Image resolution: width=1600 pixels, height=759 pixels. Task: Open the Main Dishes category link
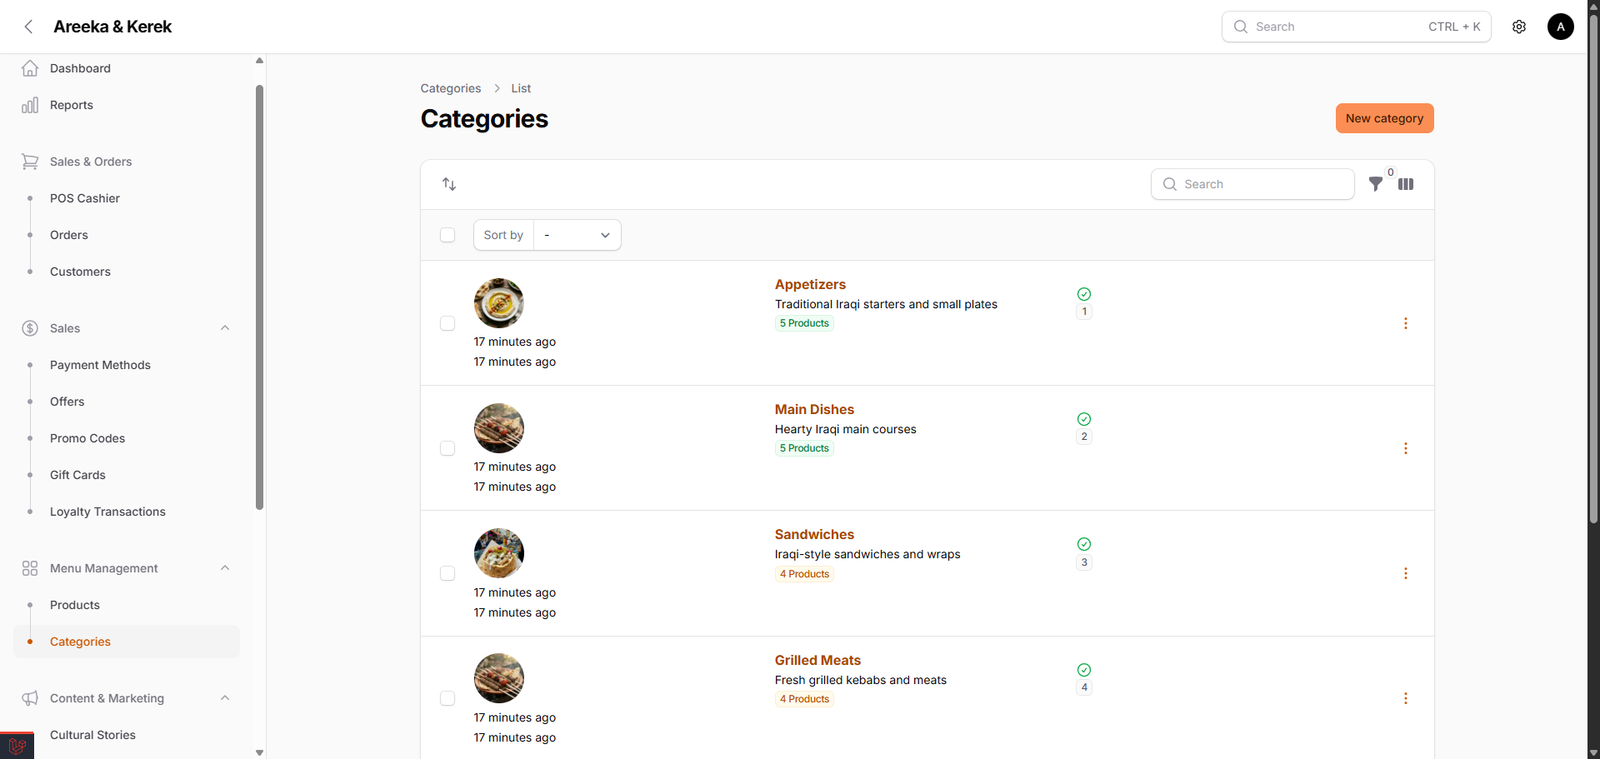coord(814,410)
